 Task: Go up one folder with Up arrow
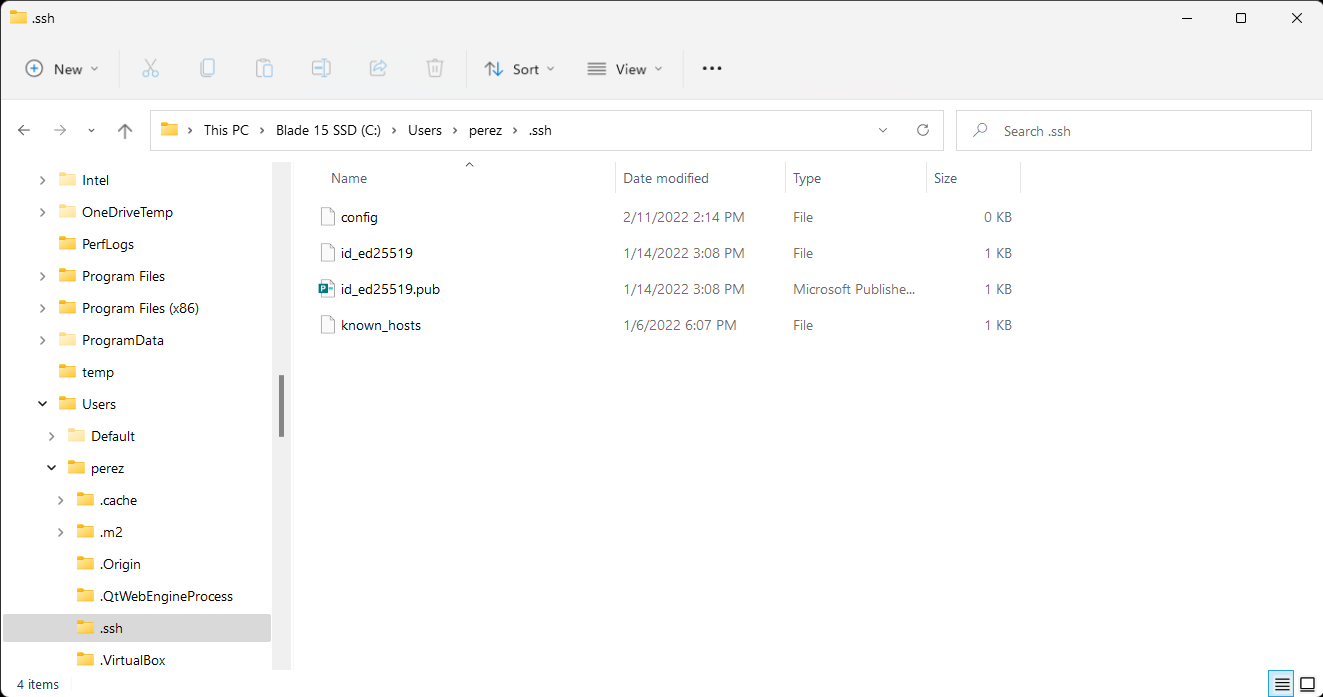tap(125, 130)
